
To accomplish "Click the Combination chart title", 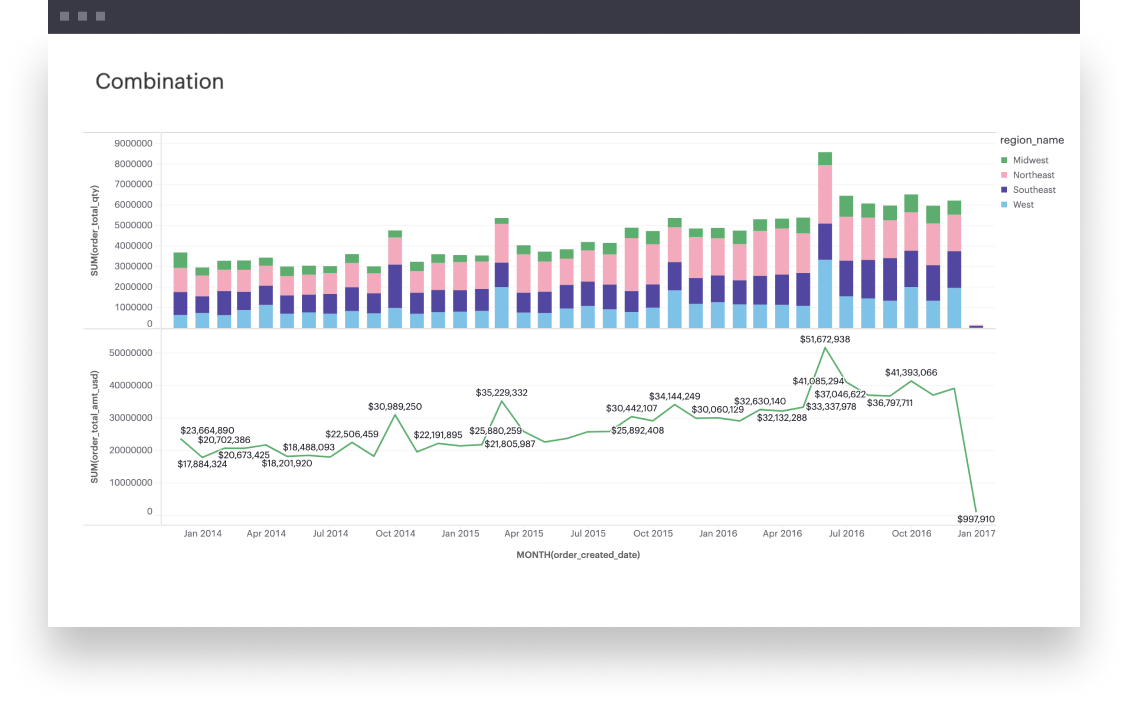I will pyautogui.click(x=159, y=82).
